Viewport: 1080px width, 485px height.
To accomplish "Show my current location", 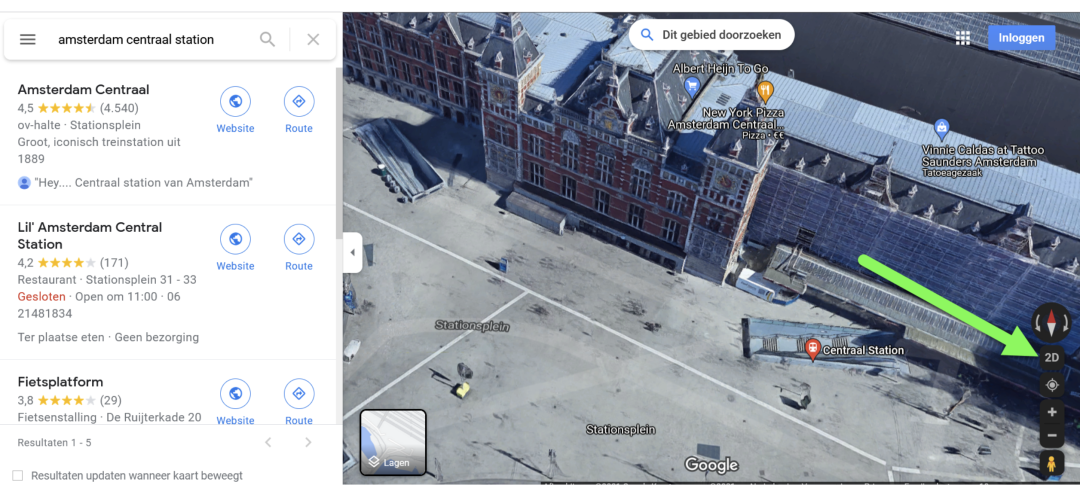I will tap(1052, 385).
